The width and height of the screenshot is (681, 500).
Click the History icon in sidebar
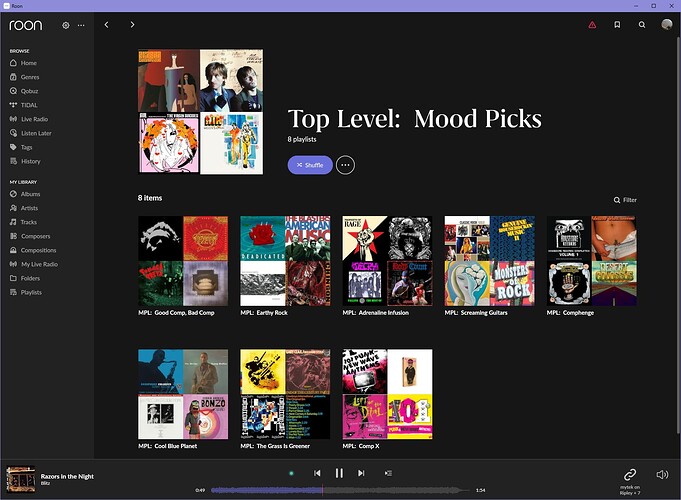[x=13, y=161]
